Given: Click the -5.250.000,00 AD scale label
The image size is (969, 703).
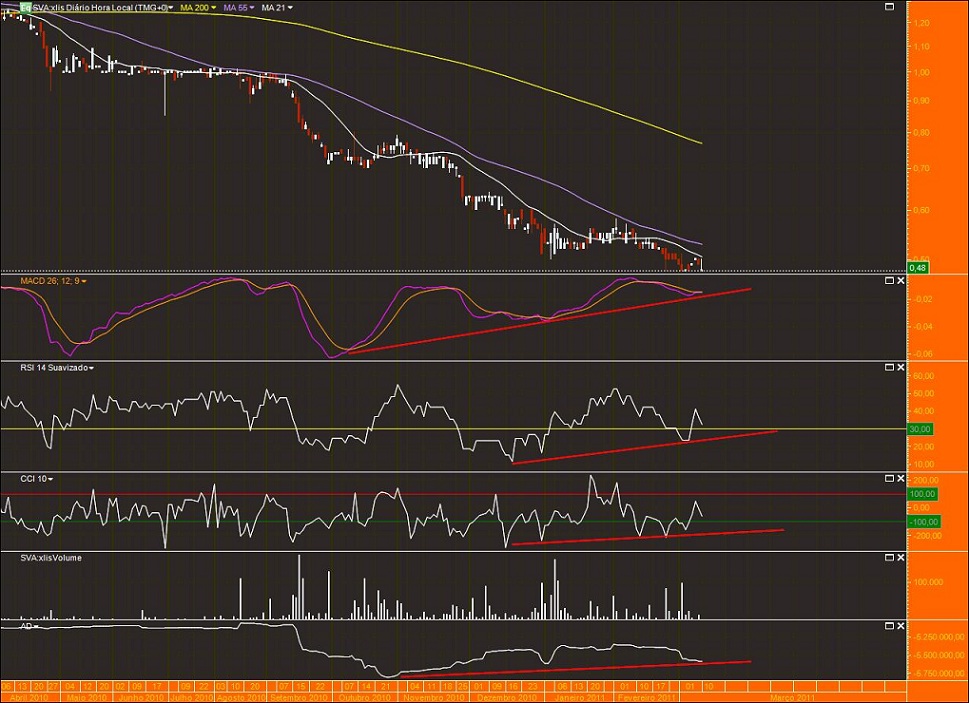Looking at the screenshot, I should click(939, 636).
